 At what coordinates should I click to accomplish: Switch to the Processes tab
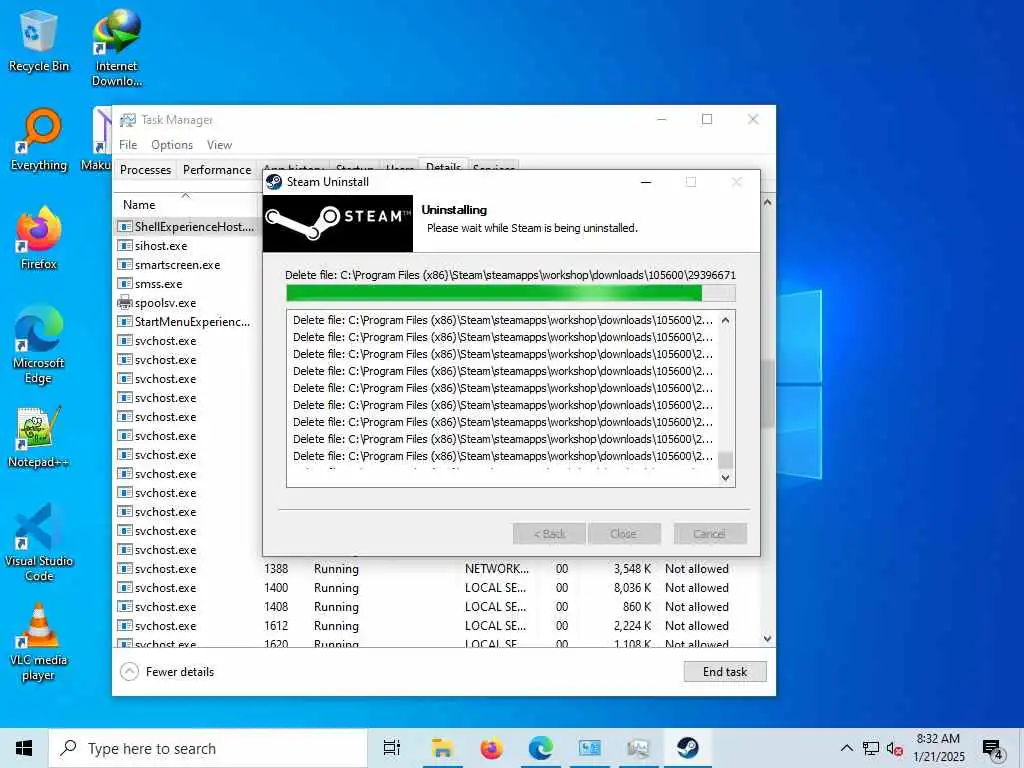145,170
